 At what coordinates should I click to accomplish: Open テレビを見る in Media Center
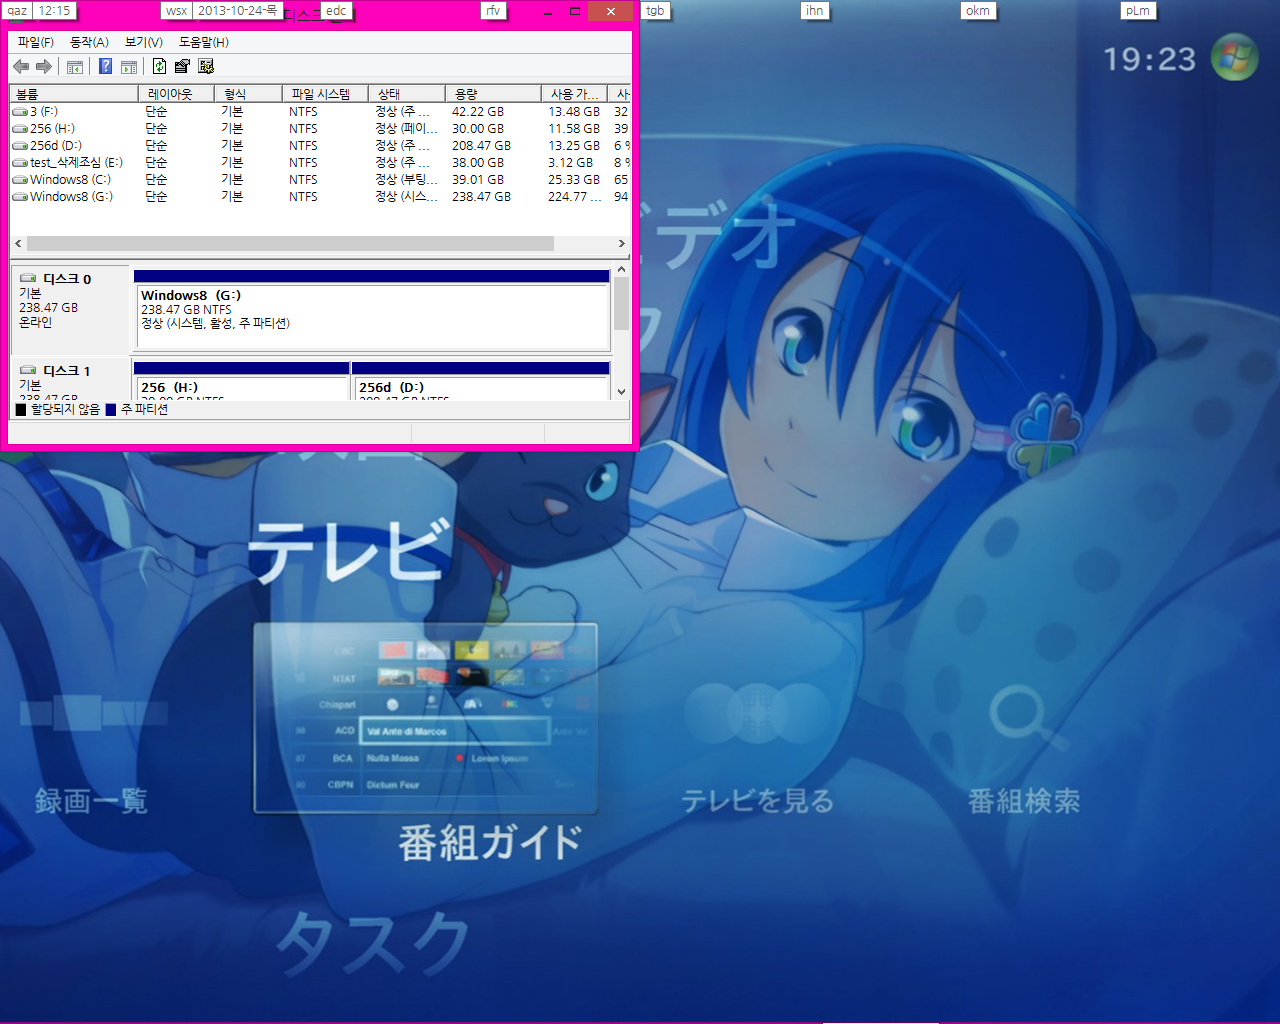758,801
